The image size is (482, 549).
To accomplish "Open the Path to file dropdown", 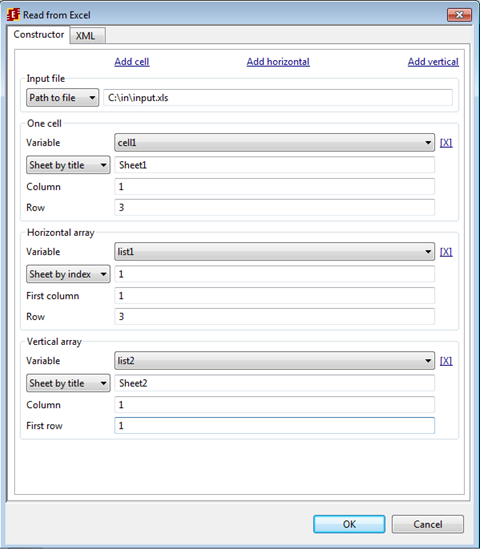I will click(63, 98).
